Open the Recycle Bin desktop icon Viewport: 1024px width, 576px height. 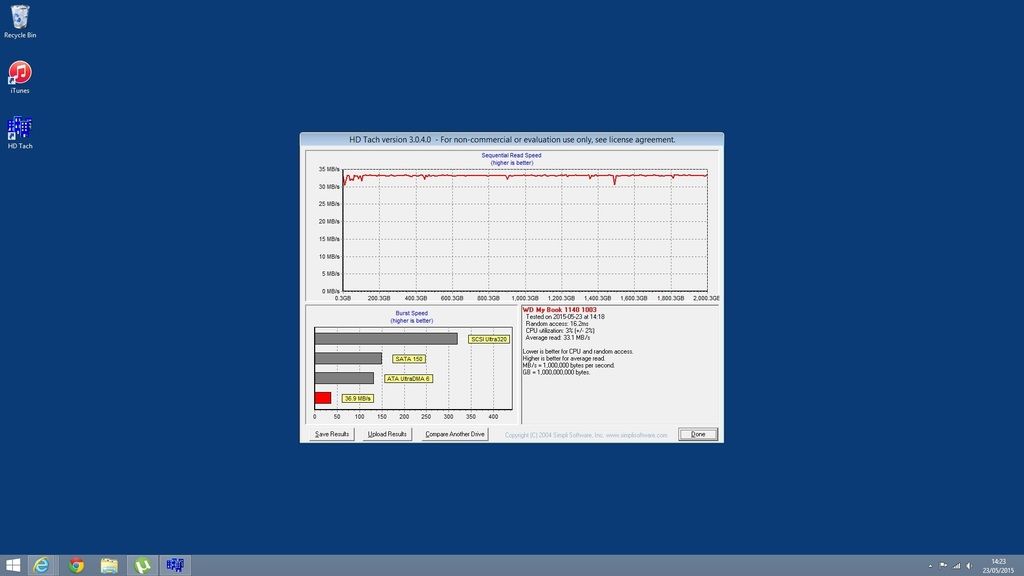[x=20, y=22]
